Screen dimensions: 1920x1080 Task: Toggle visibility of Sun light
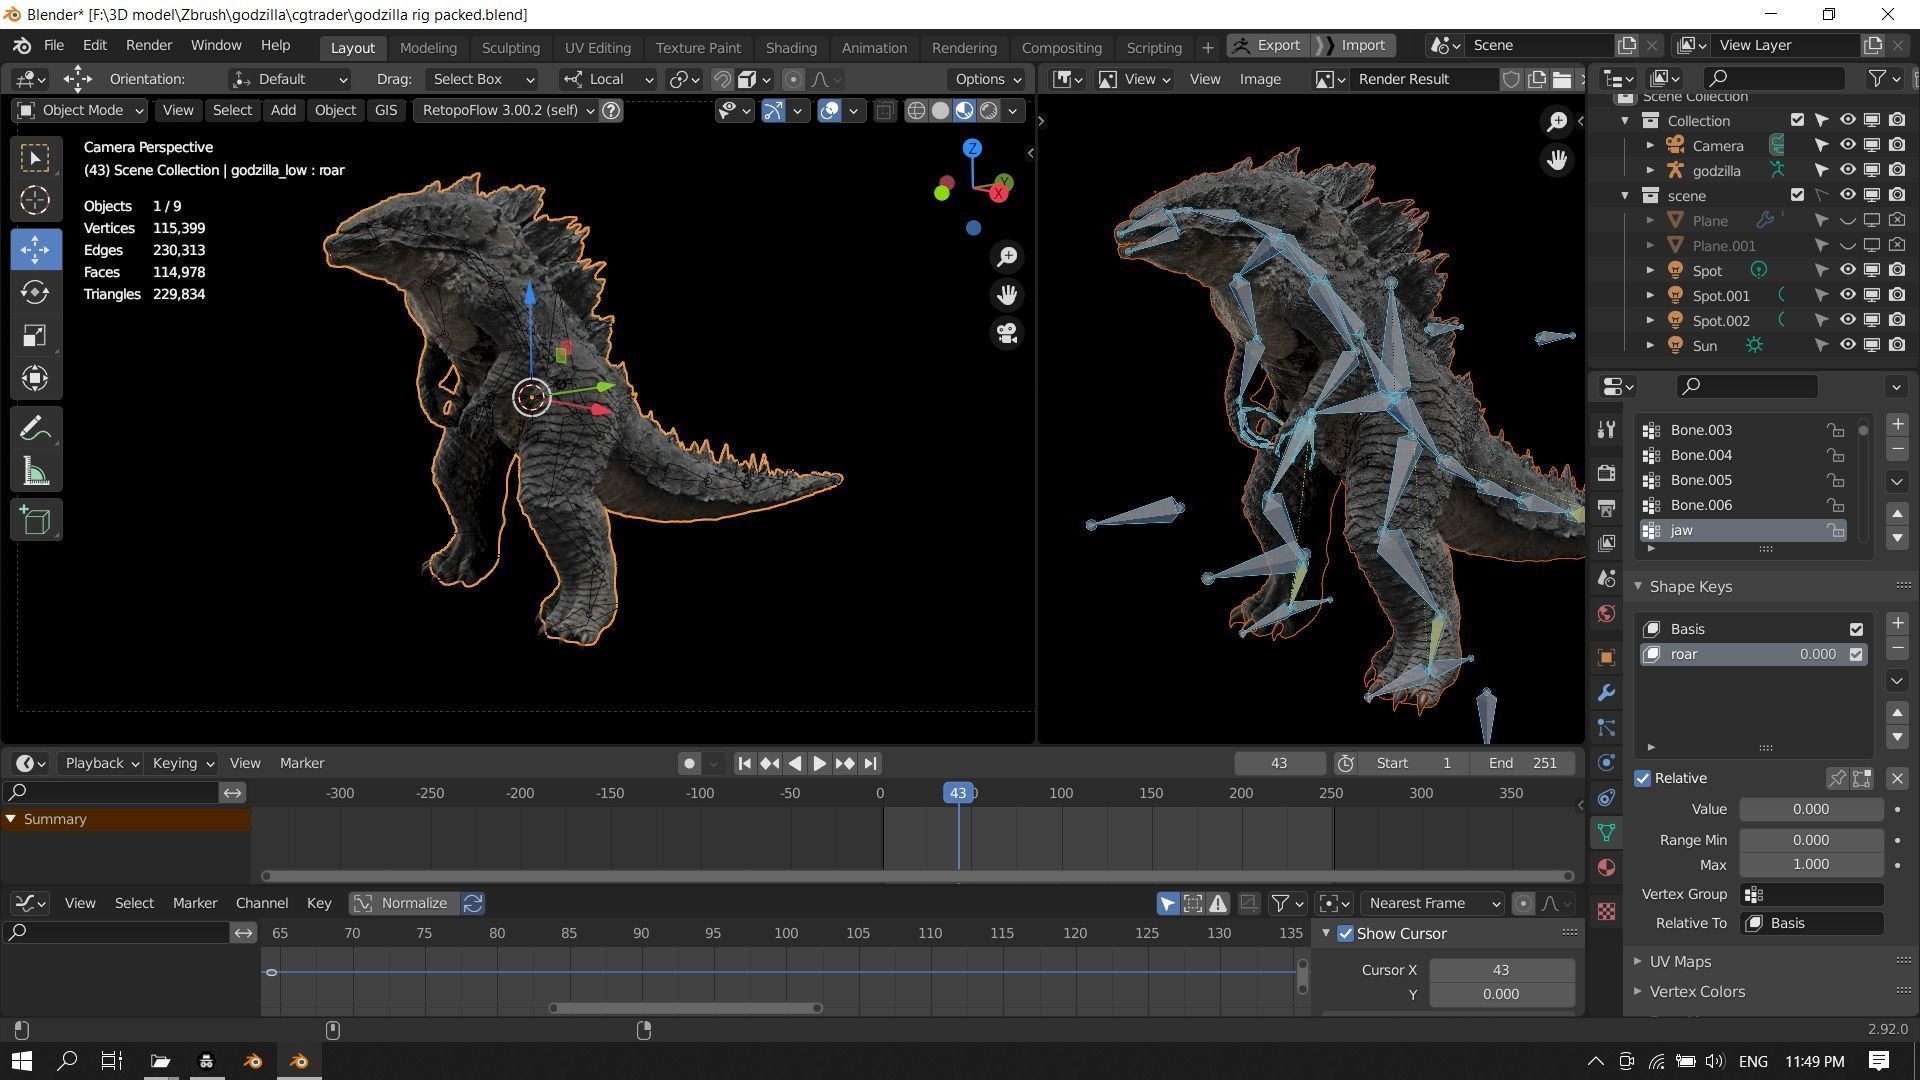(1847, 345)
